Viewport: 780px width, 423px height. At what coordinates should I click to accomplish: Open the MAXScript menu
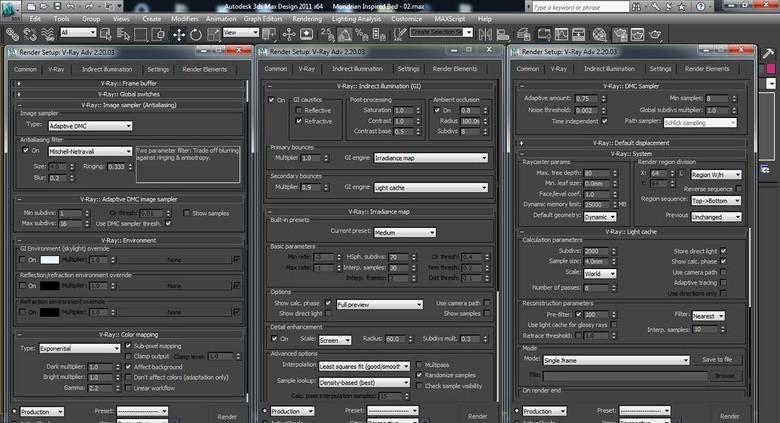click(450, 19)
